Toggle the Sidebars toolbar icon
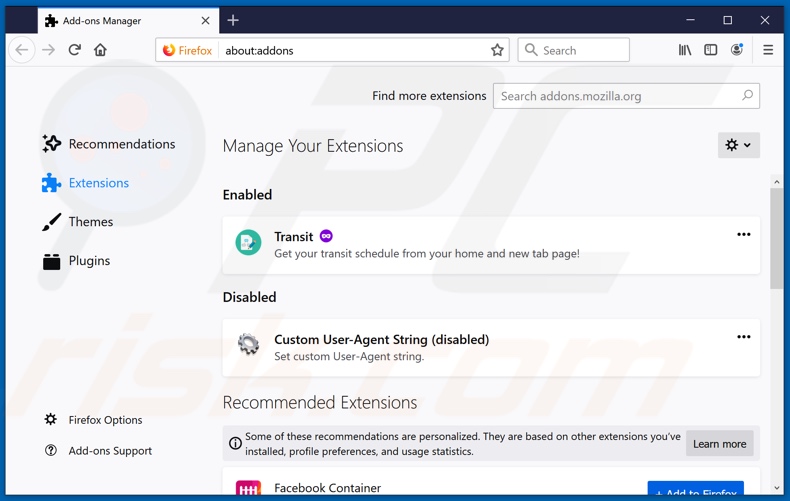790x501 pixels. (711, 50)
